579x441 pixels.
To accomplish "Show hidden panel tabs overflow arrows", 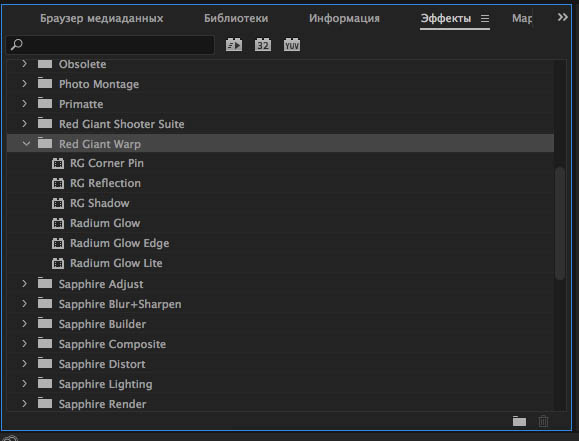I will tap(562, 17).
